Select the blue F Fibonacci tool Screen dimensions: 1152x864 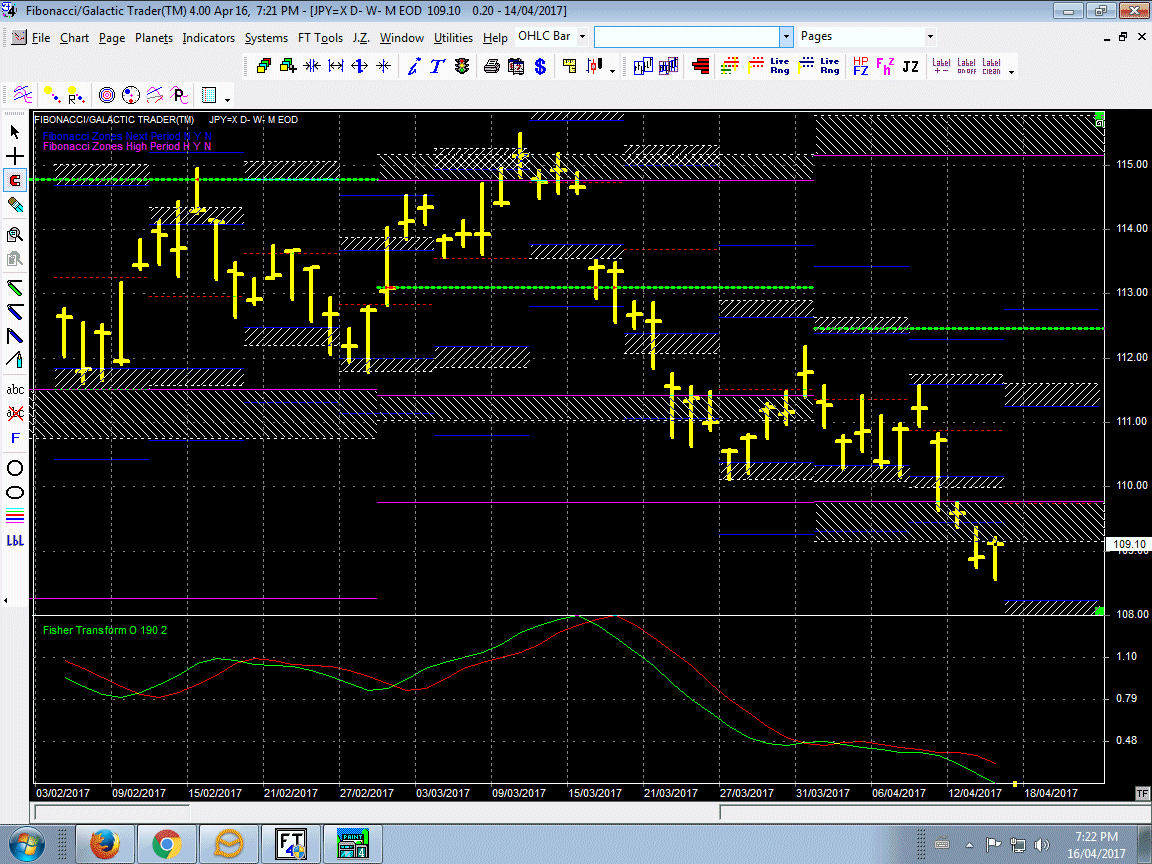pyautogui.click(x=15, y=438)
